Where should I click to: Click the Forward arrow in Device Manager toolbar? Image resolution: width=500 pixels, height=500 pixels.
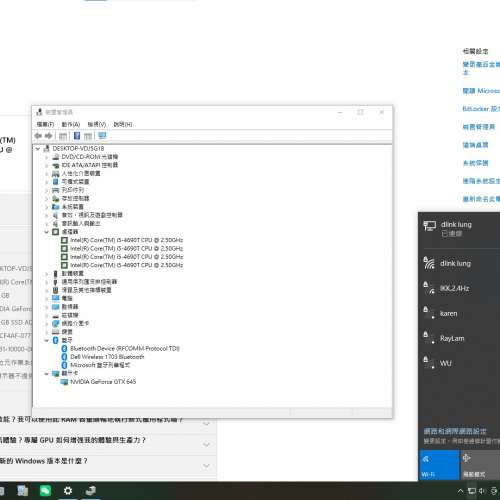(49, 136)
